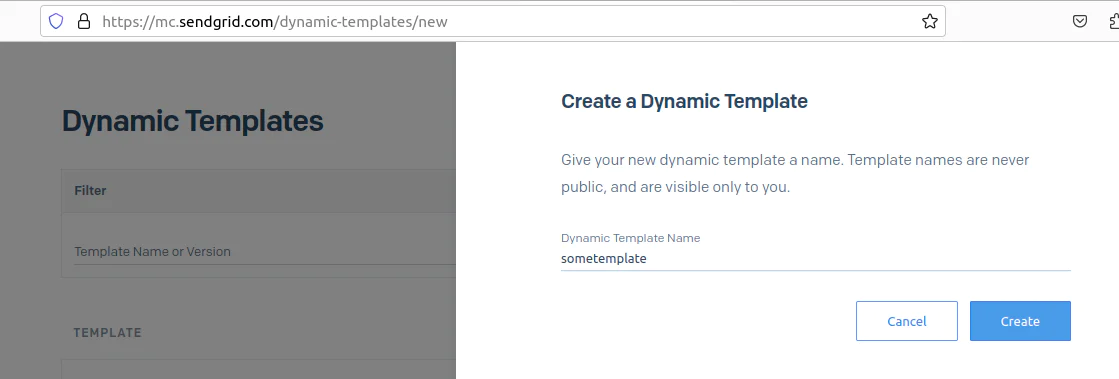This screenshot has height=379, width=1119.
Task: Open the Pocket save icon
Action: pyautogui.click(x=1080, y=21)
